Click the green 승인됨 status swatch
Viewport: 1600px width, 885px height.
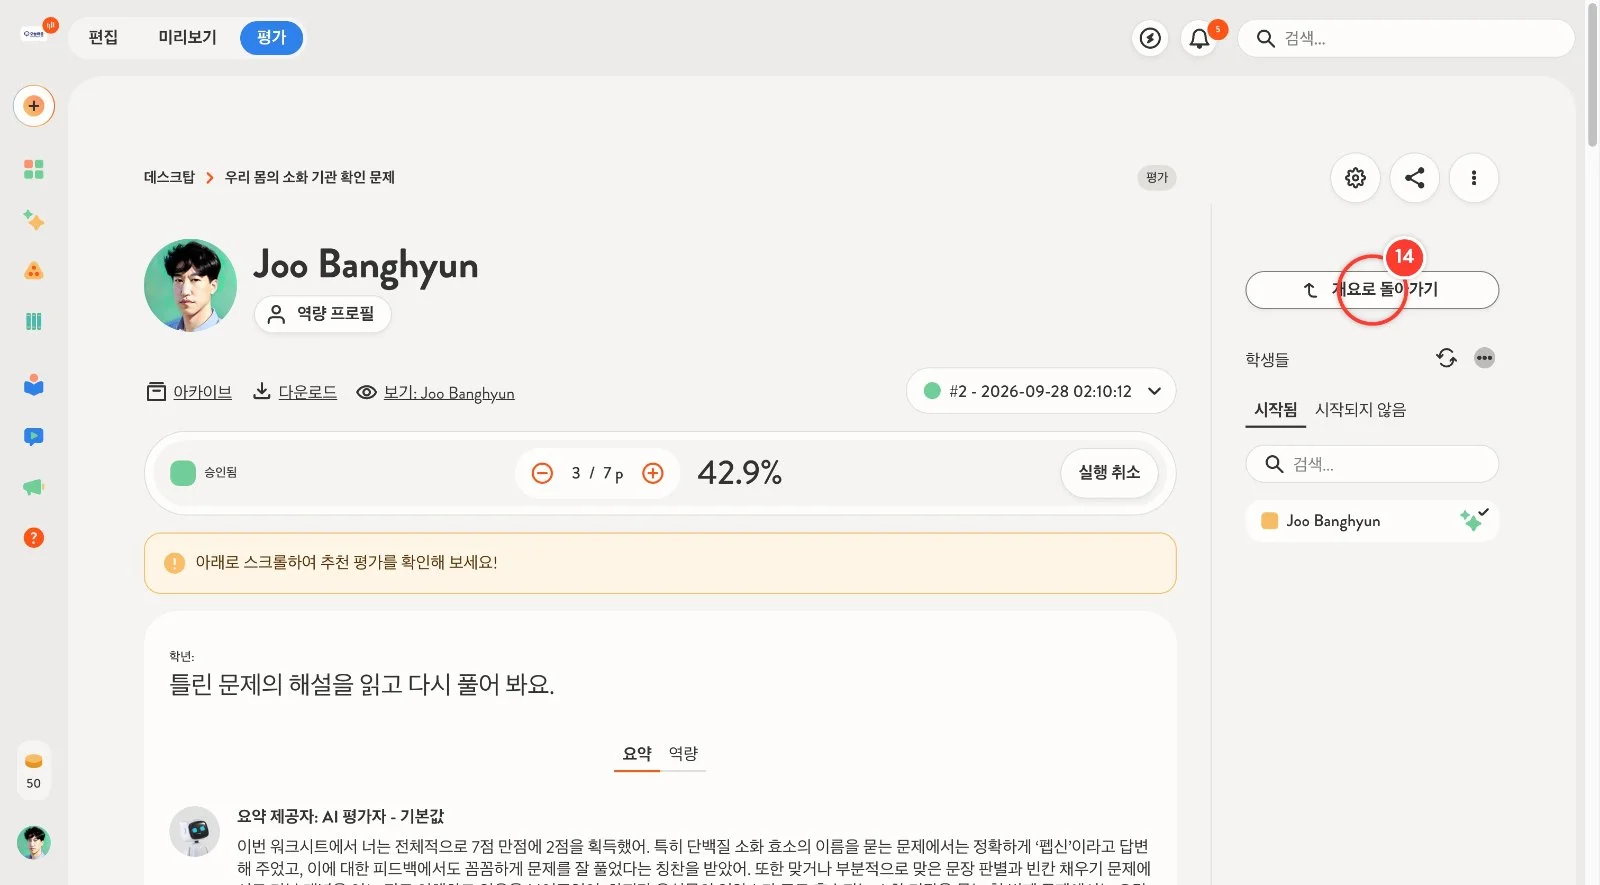183,473
